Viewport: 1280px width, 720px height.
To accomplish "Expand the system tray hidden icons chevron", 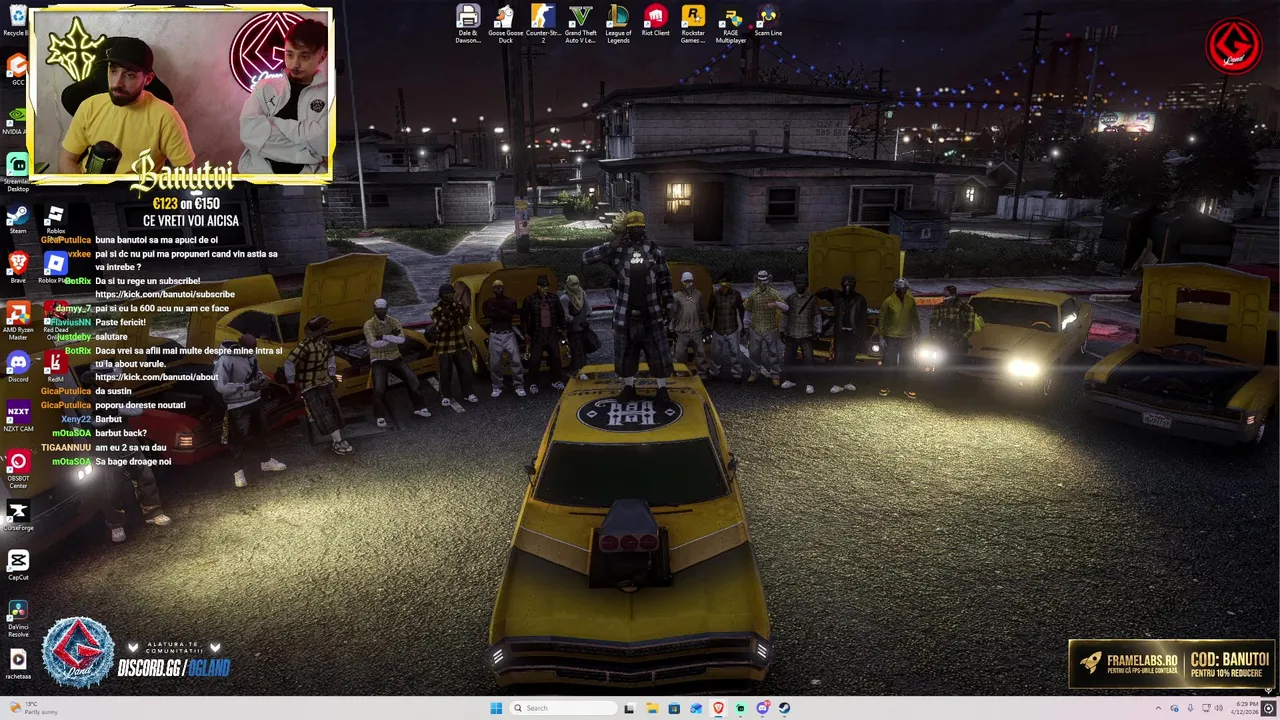I will coord(1159,708).
